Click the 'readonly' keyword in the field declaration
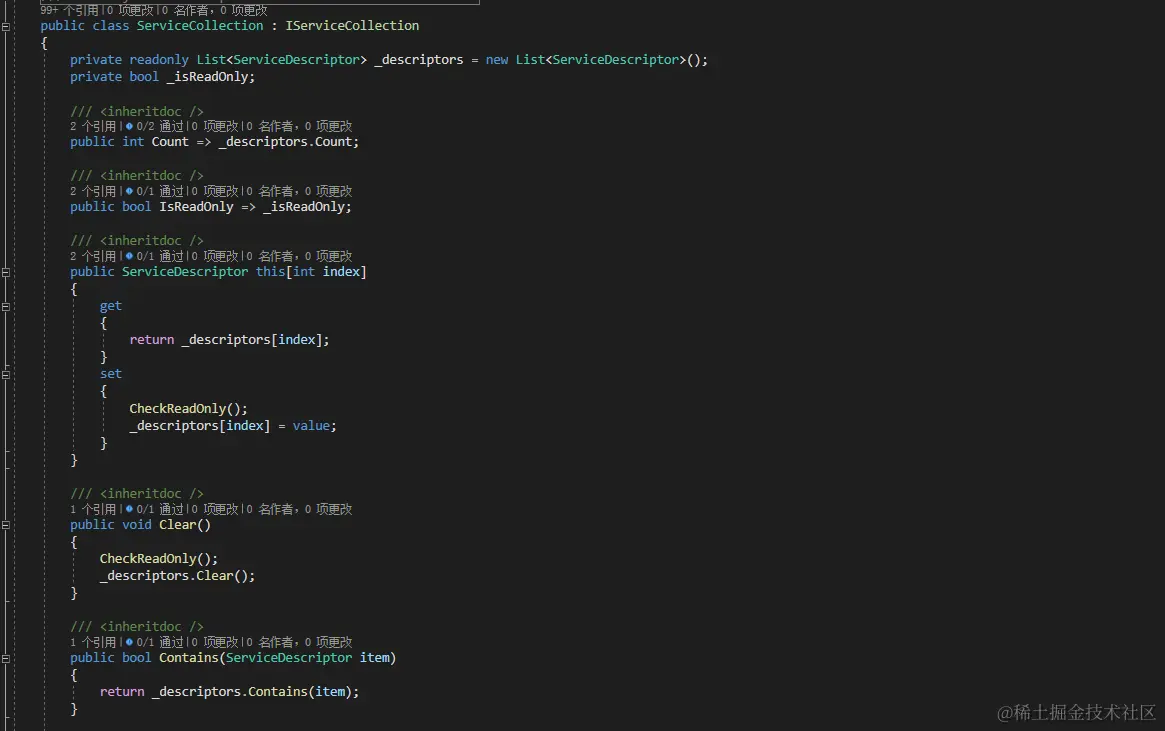Image resolution: width=1165 pixels, height=731 pixels. 159,59
